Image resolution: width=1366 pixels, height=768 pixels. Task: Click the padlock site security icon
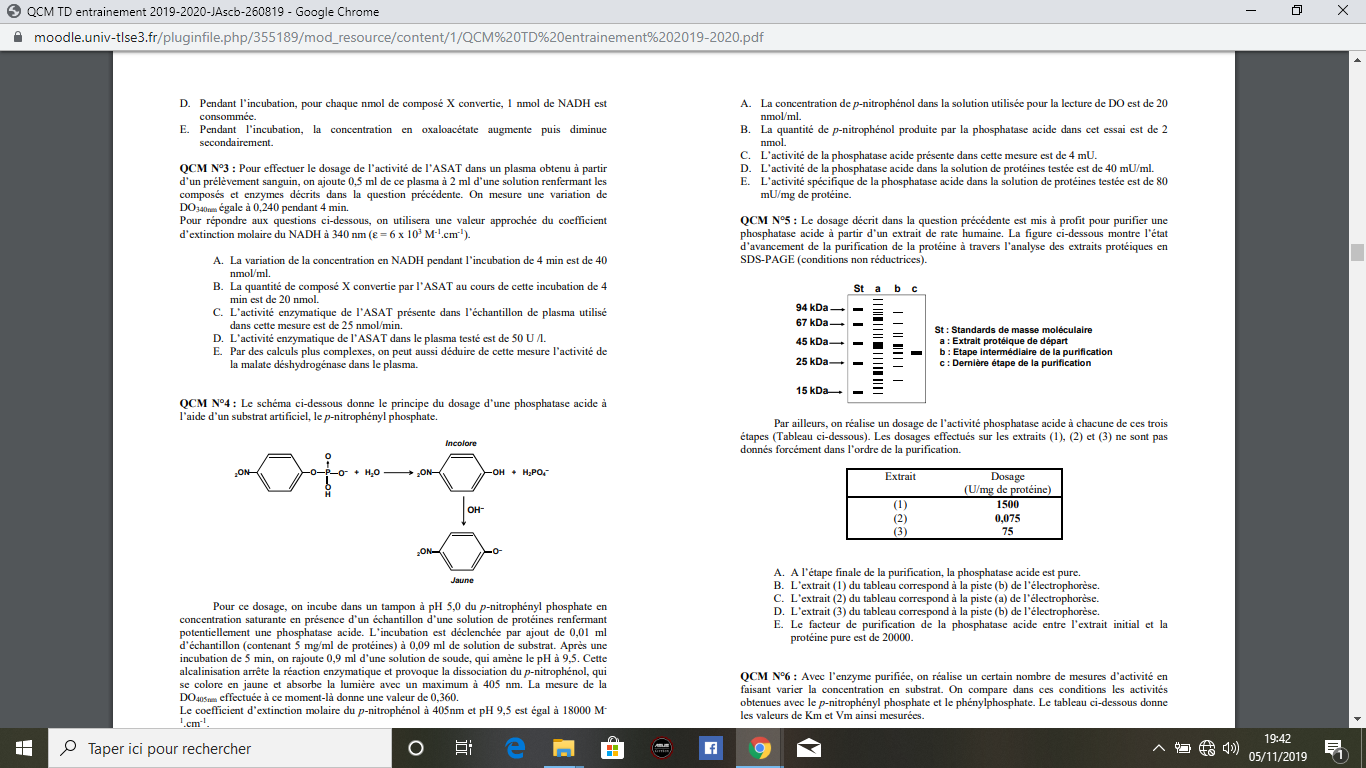pos(17,37)
